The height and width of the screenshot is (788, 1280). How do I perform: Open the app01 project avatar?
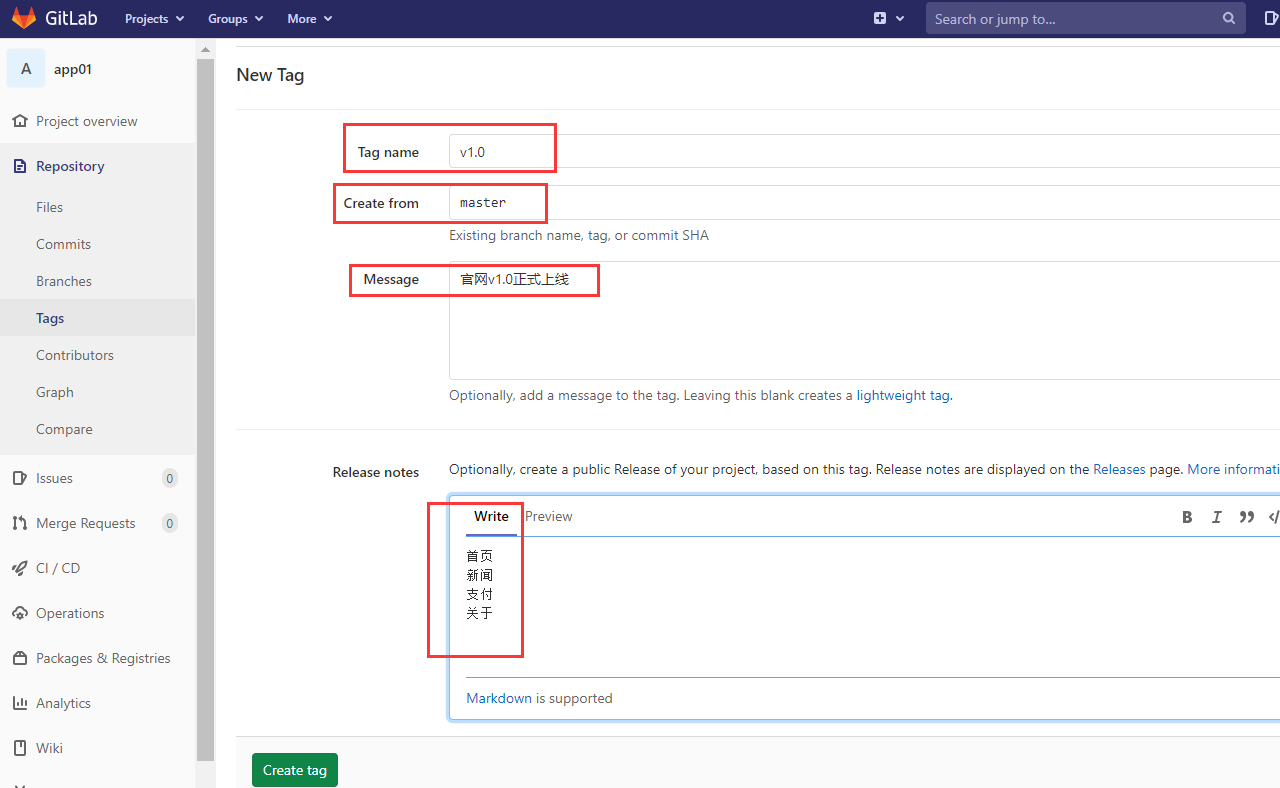26,69
